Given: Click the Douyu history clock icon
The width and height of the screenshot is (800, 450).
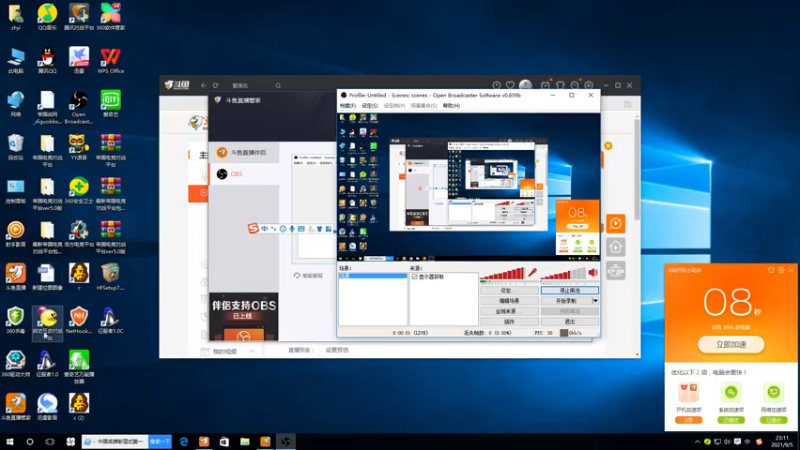Looking at the screenshot, I should tap(496, 85).
